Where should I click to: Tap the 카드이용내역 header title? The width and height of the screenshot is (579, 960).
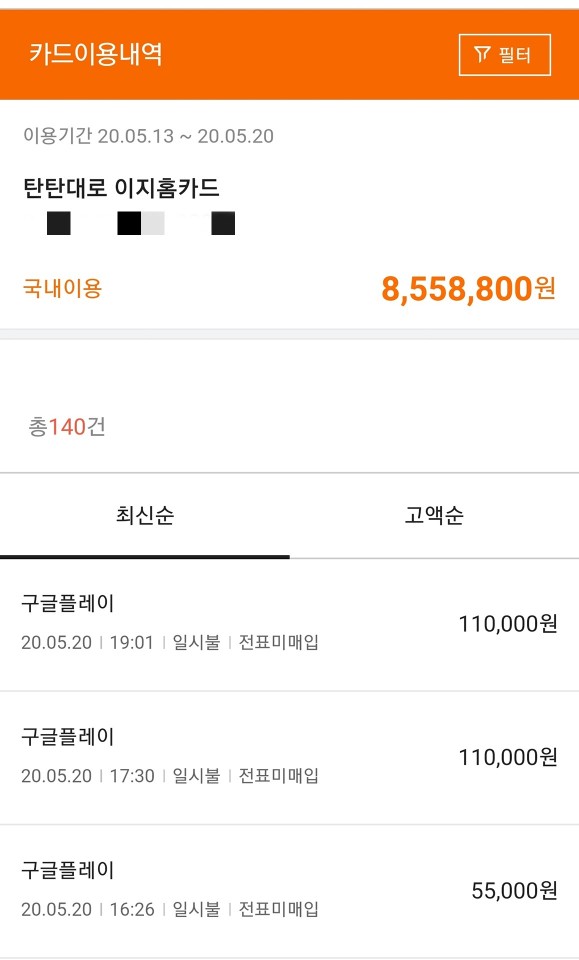click(95, 54)
